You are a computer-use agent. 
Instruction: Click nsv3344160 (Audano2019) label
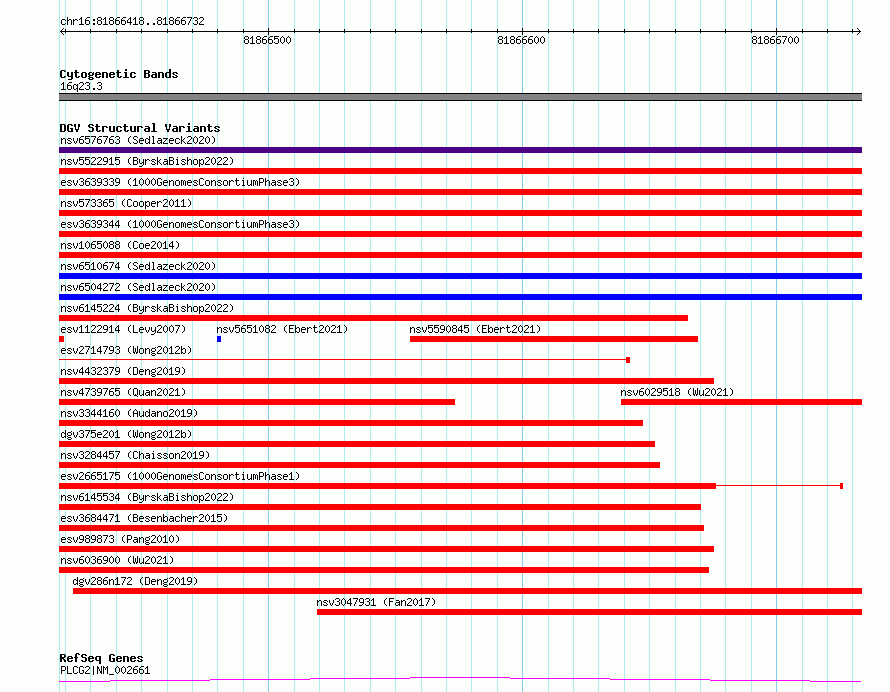tap(129, 413)
